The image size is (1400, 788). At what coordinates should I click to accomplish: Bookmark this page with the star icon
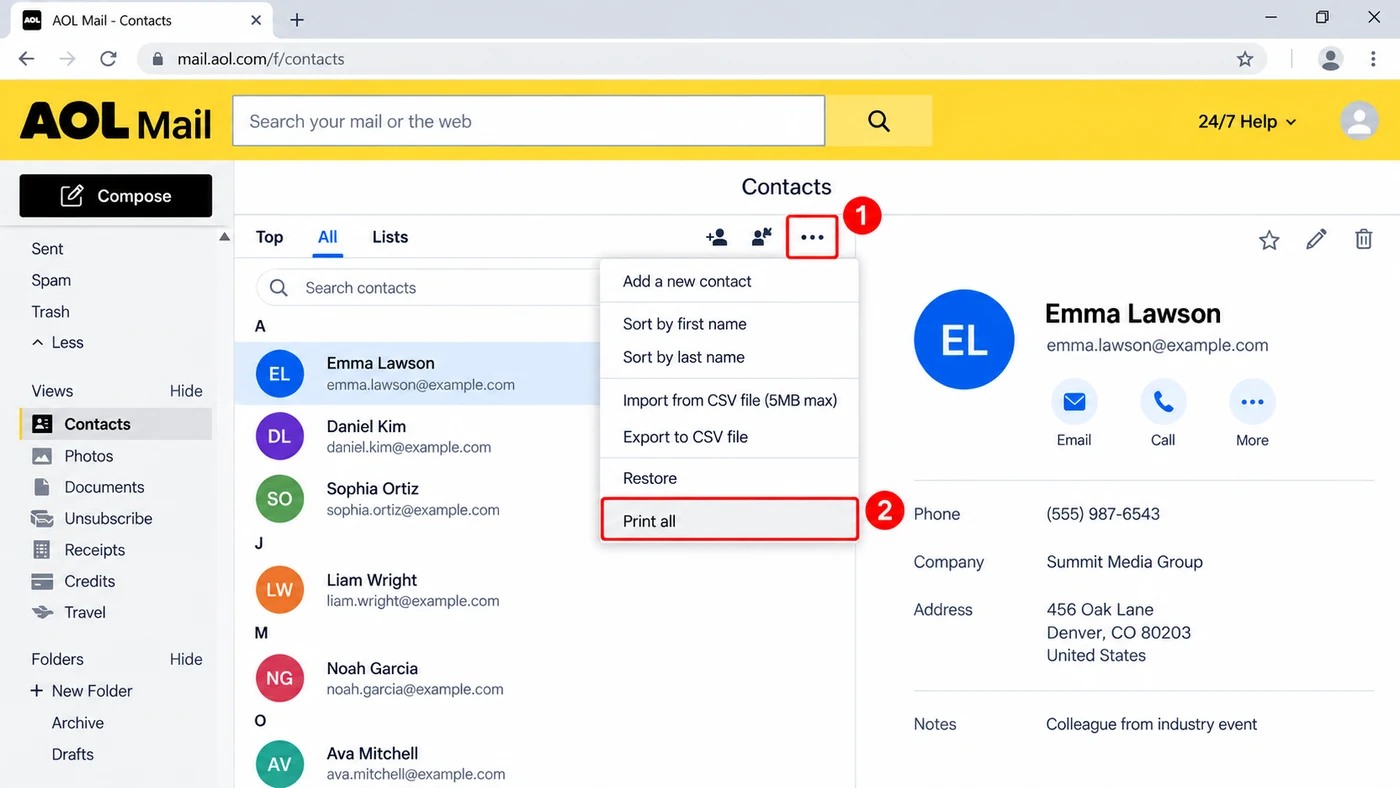[1245, 59]
